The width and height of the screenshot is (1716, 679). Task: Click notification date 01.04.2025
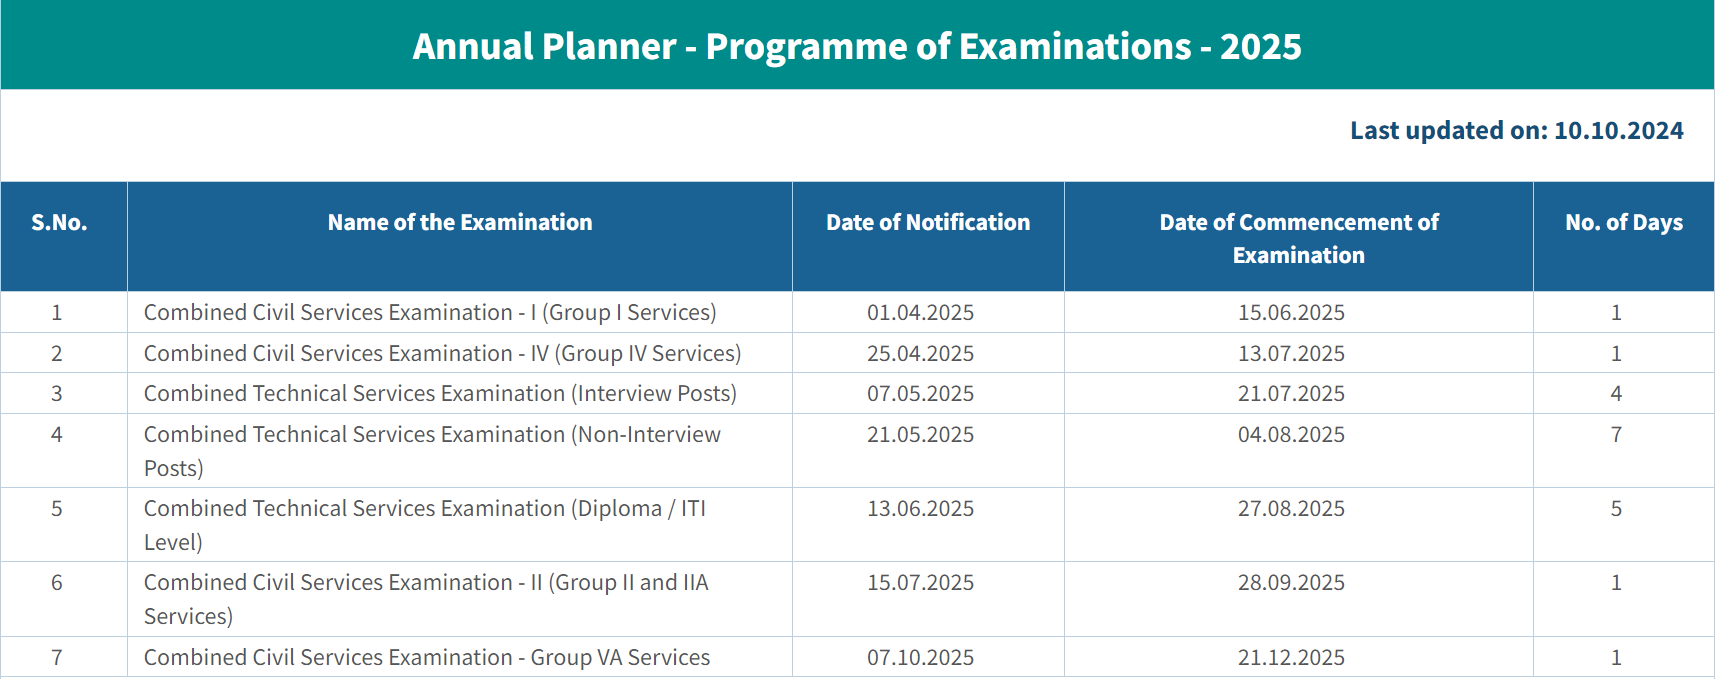pos(920,312)
